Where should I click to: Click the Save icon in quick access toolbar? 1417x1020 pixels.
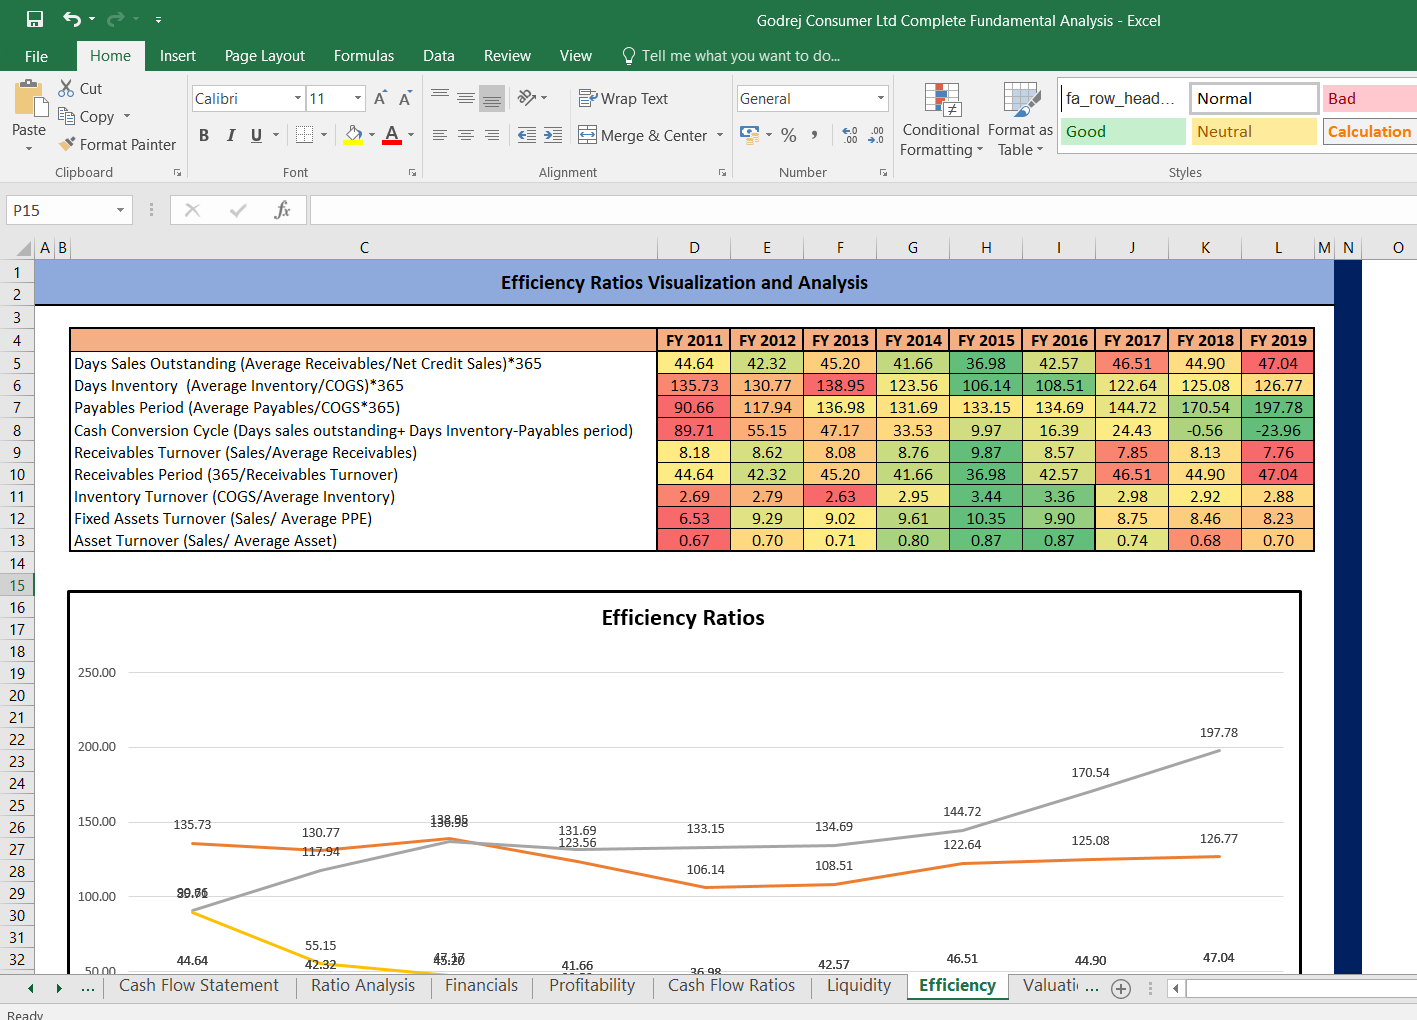(x=35, y=19)
